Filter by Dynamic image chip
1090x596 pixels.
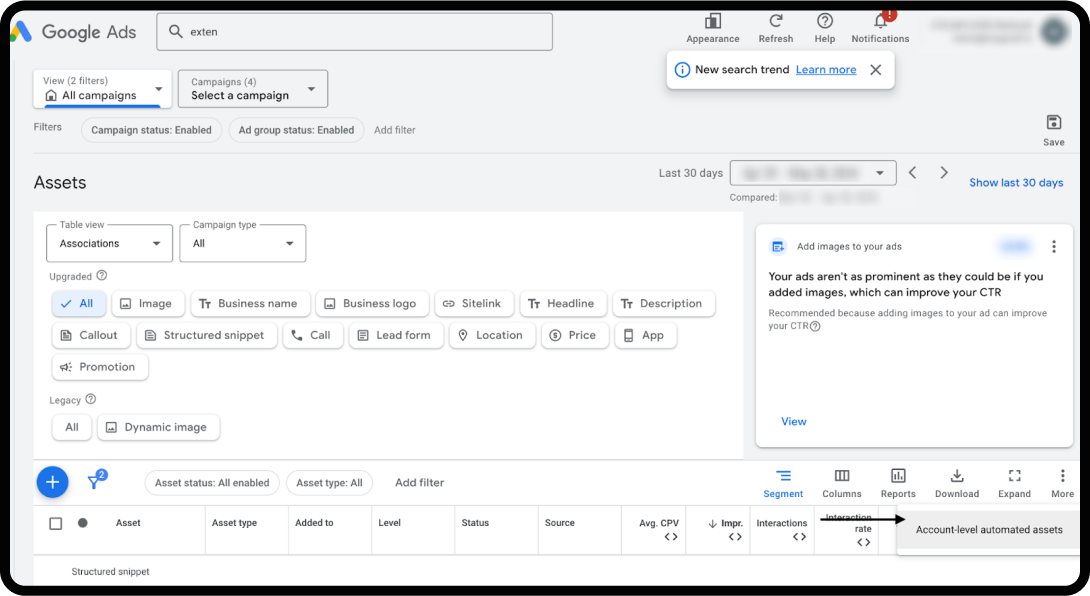point(158,427)
